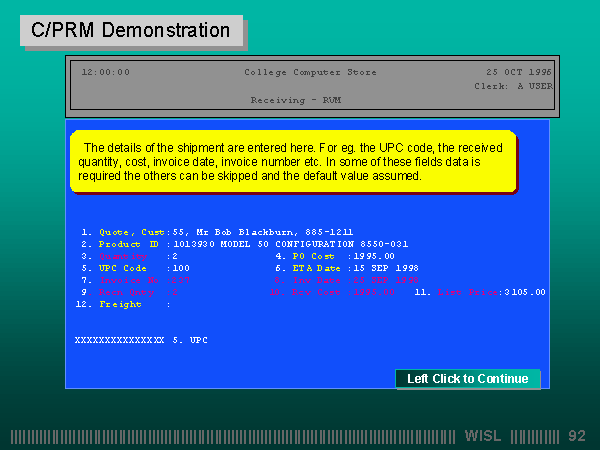Click the Left Click to Continue button
The width and height of the screenshot is (600, 450).
pyautogui.click(x=467, y=379)
